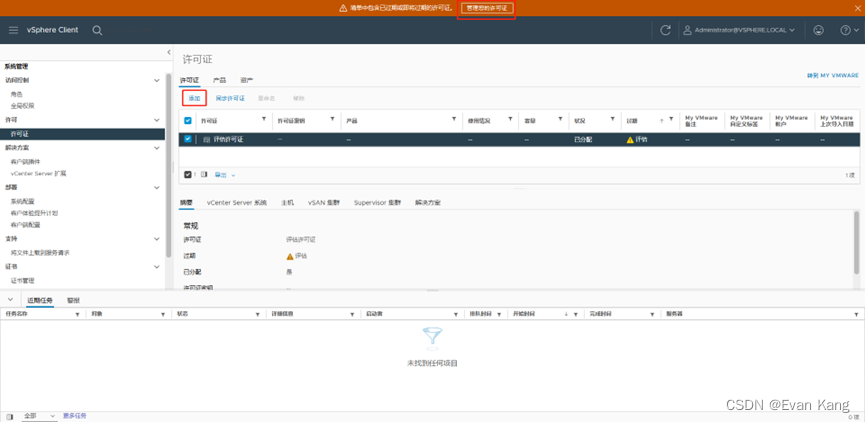The width and height of the screenshot is (865, 422).
Task: Collapse the 证书 section
Action: (157, 266)
